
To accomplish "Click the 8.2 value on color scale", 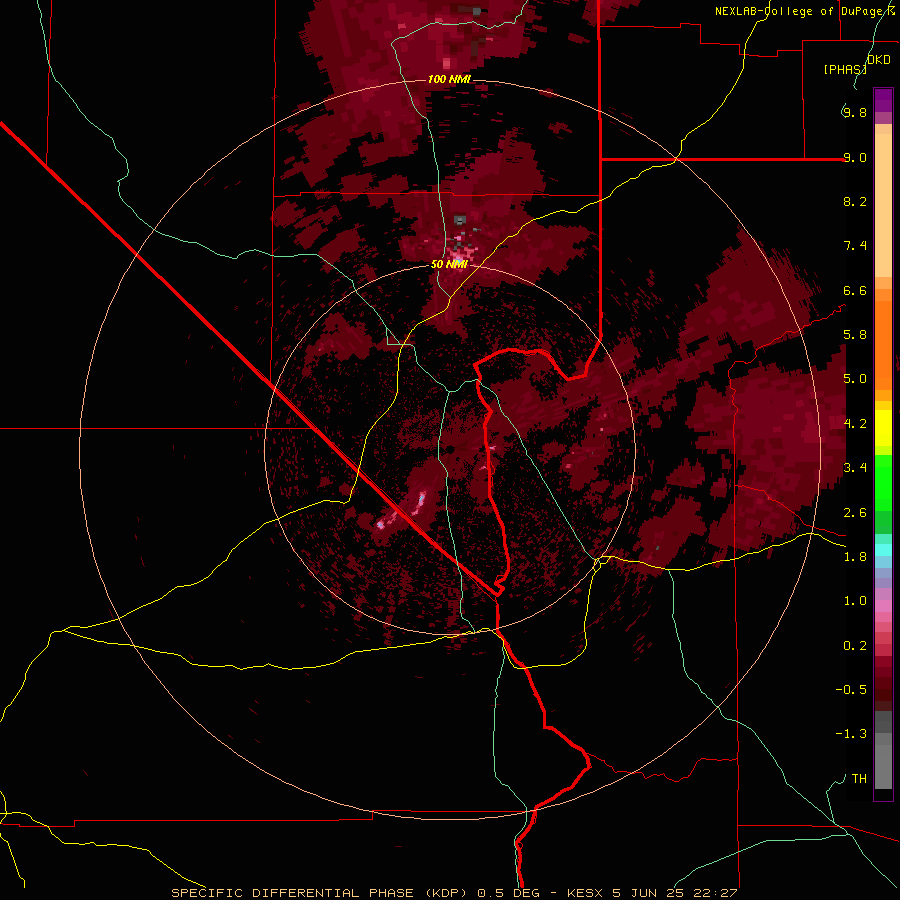I will [855, 201].
